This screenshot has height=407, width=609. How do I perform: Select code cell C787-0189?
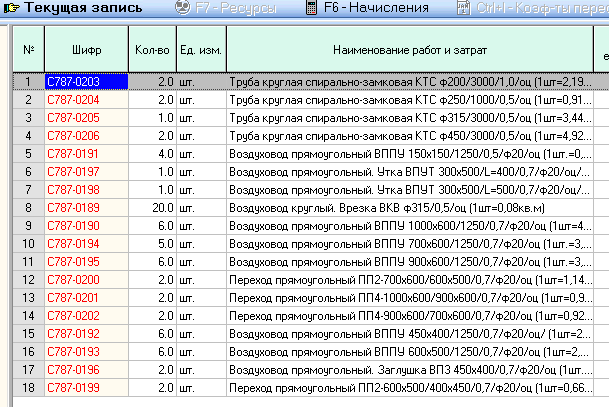[87, 208]
